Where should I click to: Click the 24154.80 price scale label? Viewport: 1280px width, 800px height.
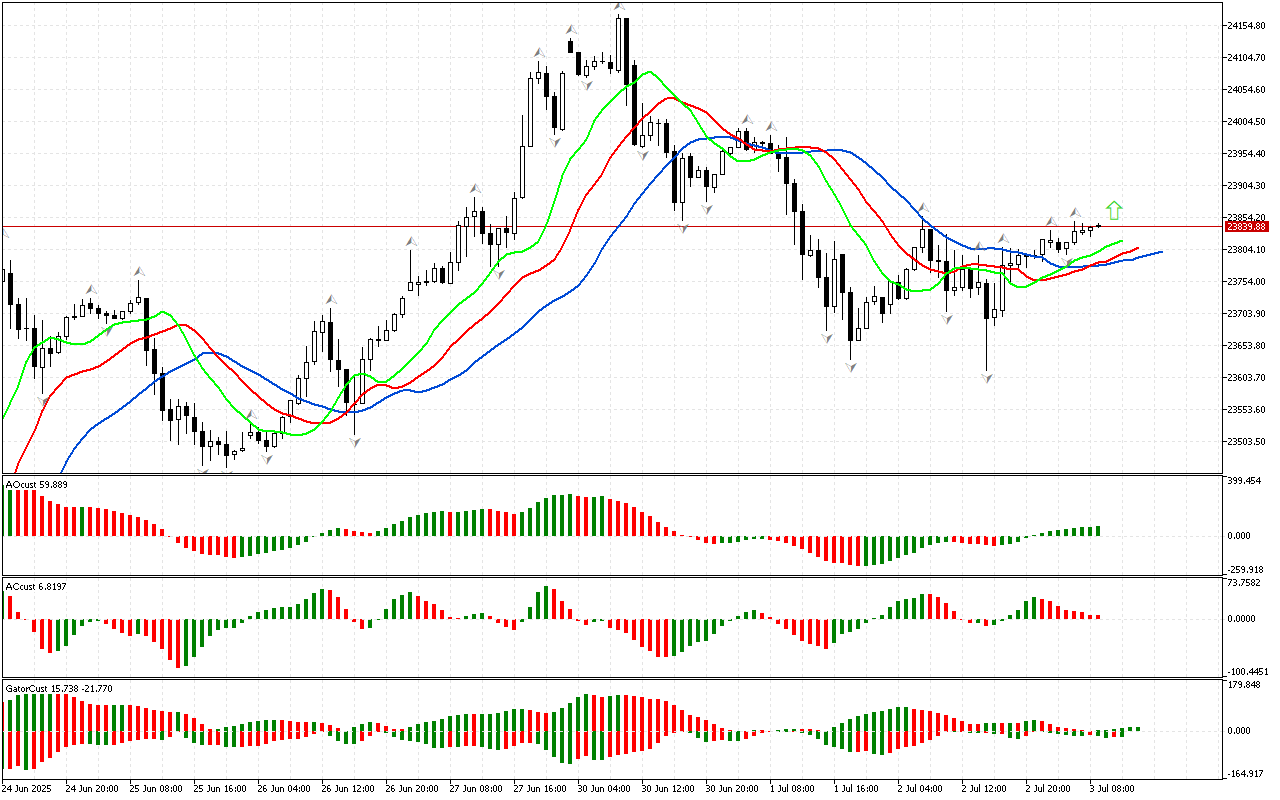[1251, 25]
